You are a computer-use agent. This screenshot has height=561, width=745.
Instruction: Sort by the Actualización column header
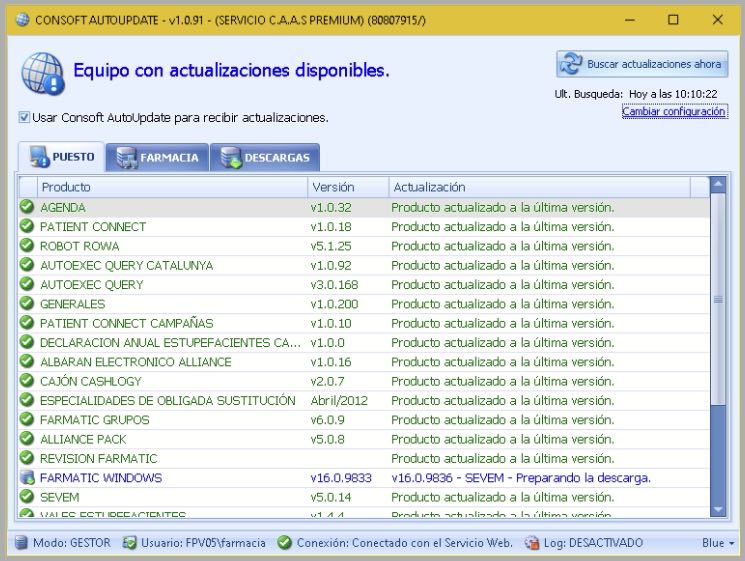point(539,187)
